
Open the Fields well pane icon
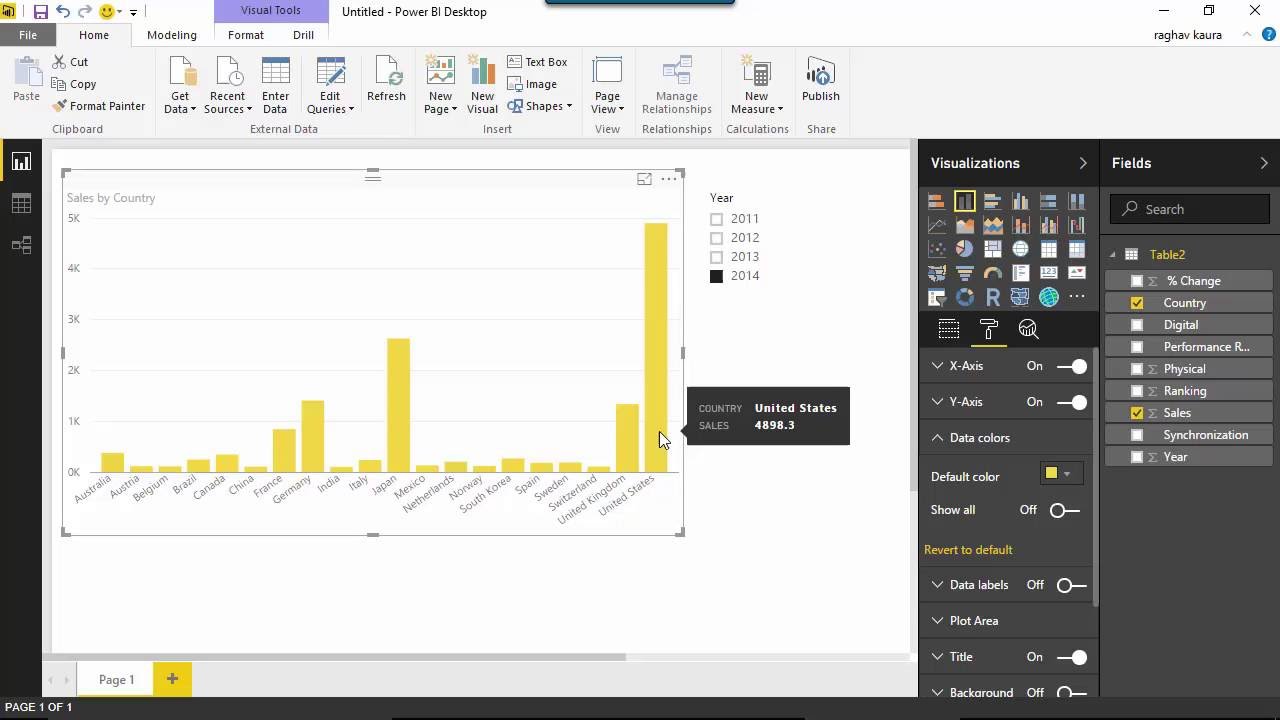[948, 329]
